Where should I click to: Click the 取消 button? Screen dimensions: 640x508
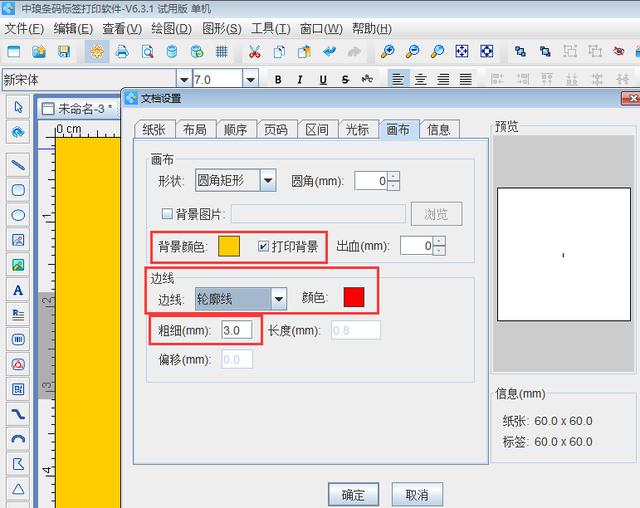(x=417, y=494)
